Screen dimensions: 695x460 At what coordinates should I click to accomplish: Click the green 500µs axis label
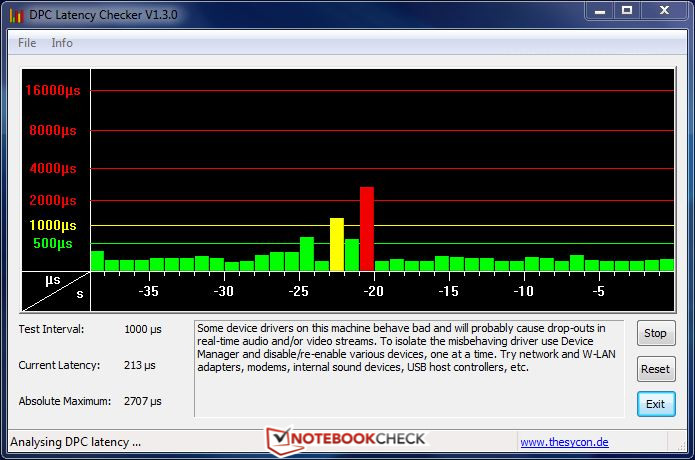(x=53, y=243)
